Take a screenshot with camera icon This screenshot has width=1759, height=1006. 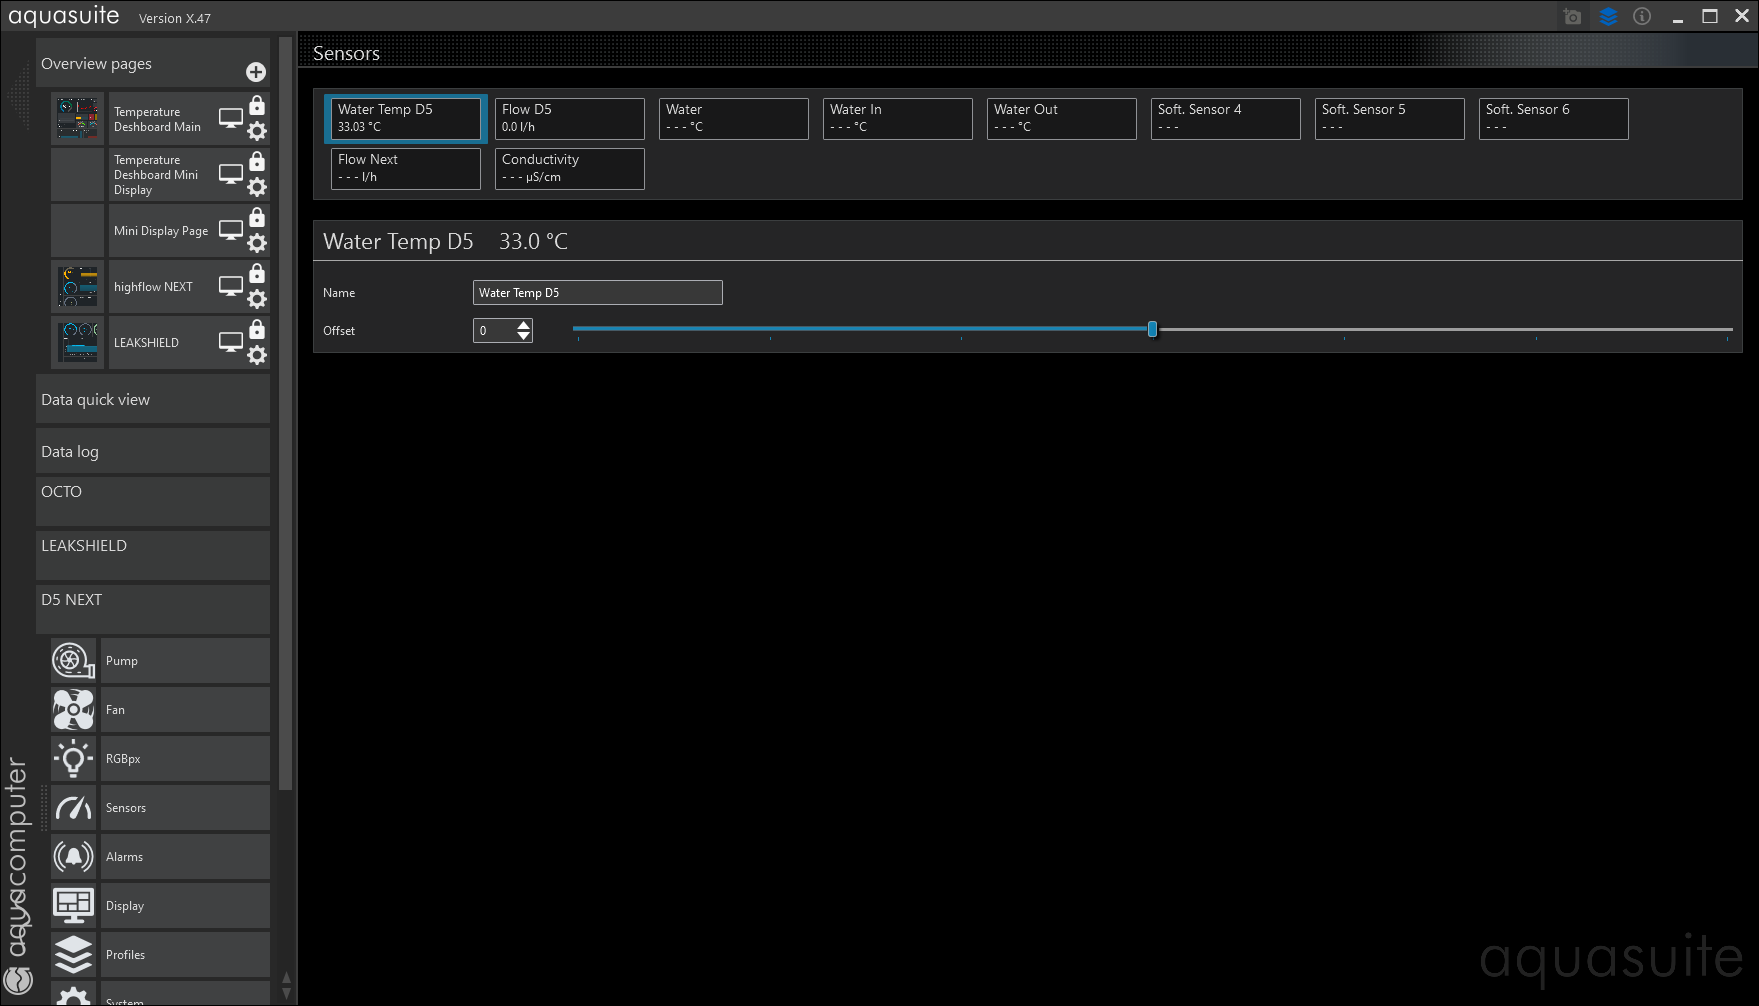(1573, 17)
